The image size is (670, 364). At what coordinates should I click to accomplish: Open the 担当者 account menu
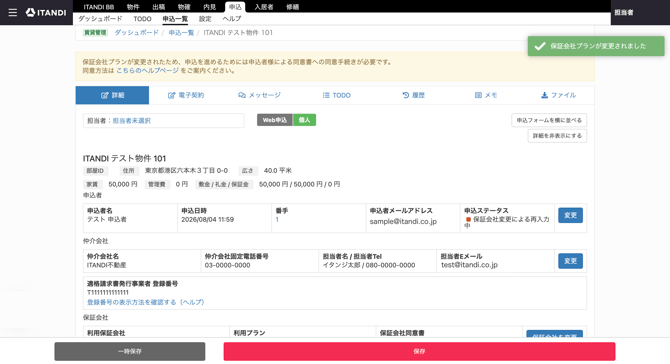point(624,12)
